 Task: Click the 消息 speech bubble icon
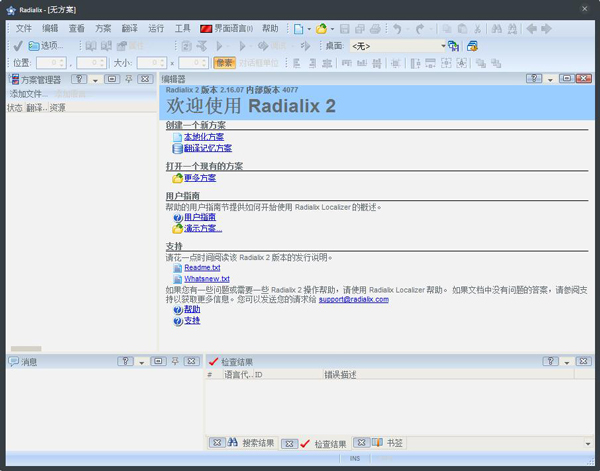(13, 361)
